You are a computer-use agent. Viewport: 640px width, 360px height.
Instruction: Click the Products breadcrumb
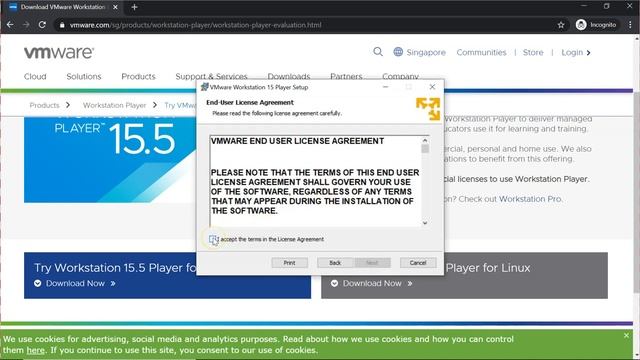tap(44, 105)
